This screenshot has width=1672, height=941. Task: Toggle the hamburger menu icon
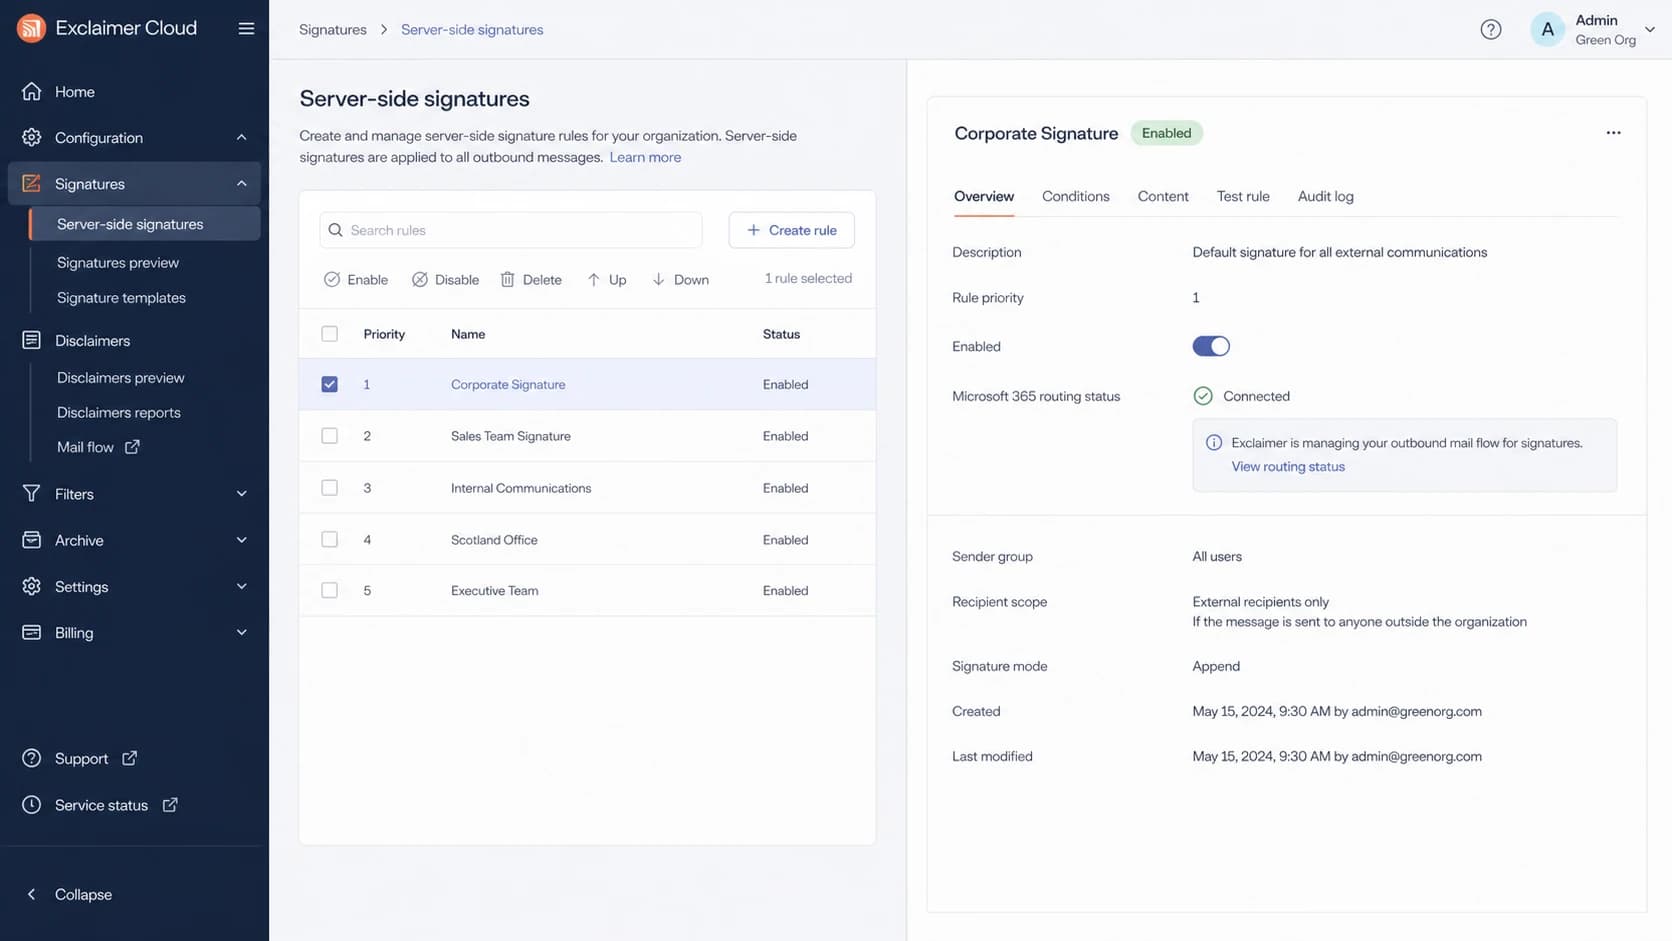tap(246, 28)
